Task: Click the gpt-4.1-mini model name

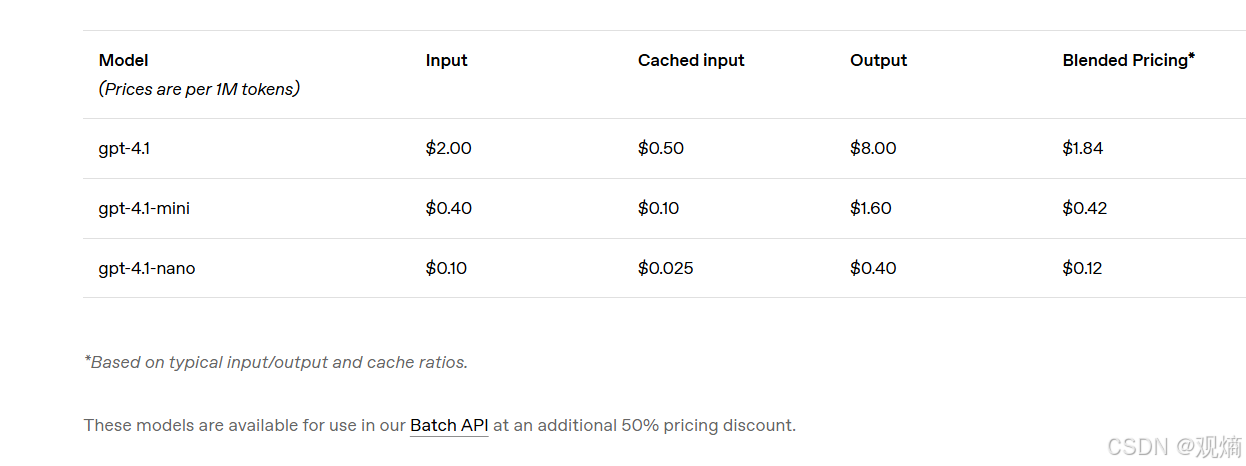Action: pos(144,208)
